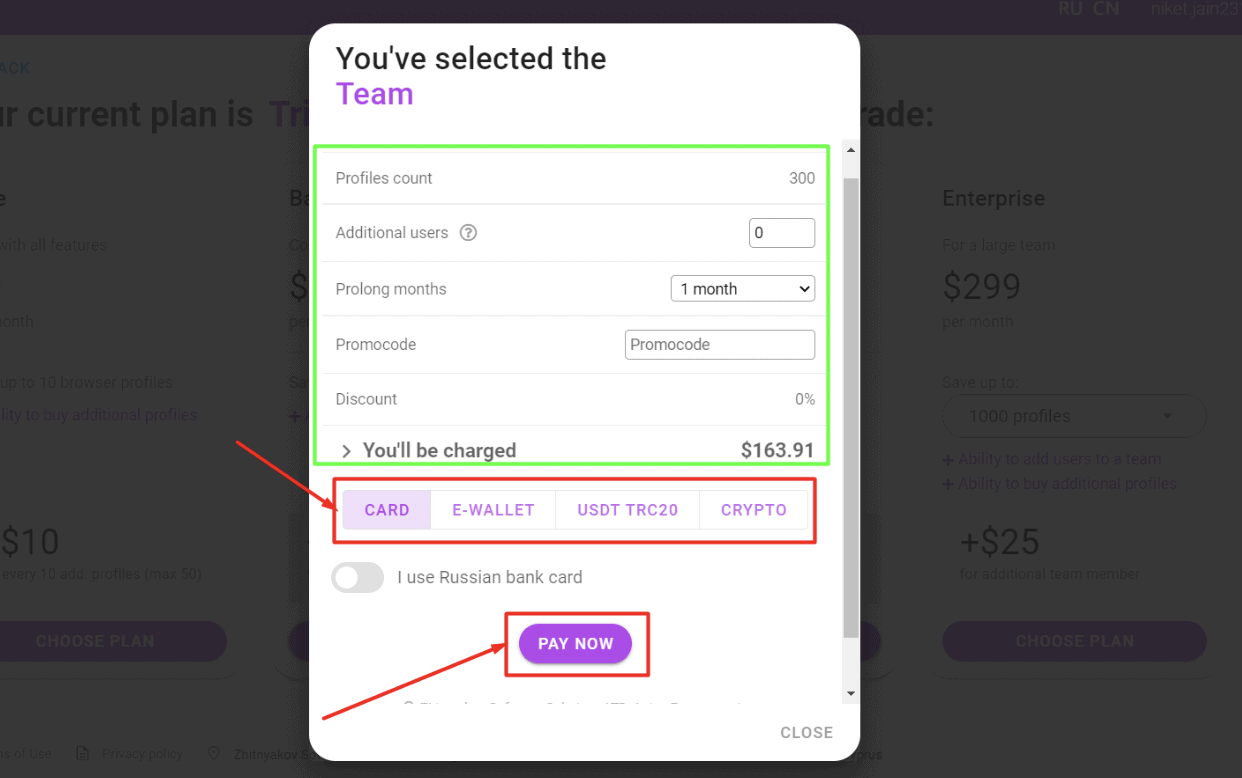The image size is (1242, 778).
Task: Switch site language to CN
Action: (x=1106, y=9)
